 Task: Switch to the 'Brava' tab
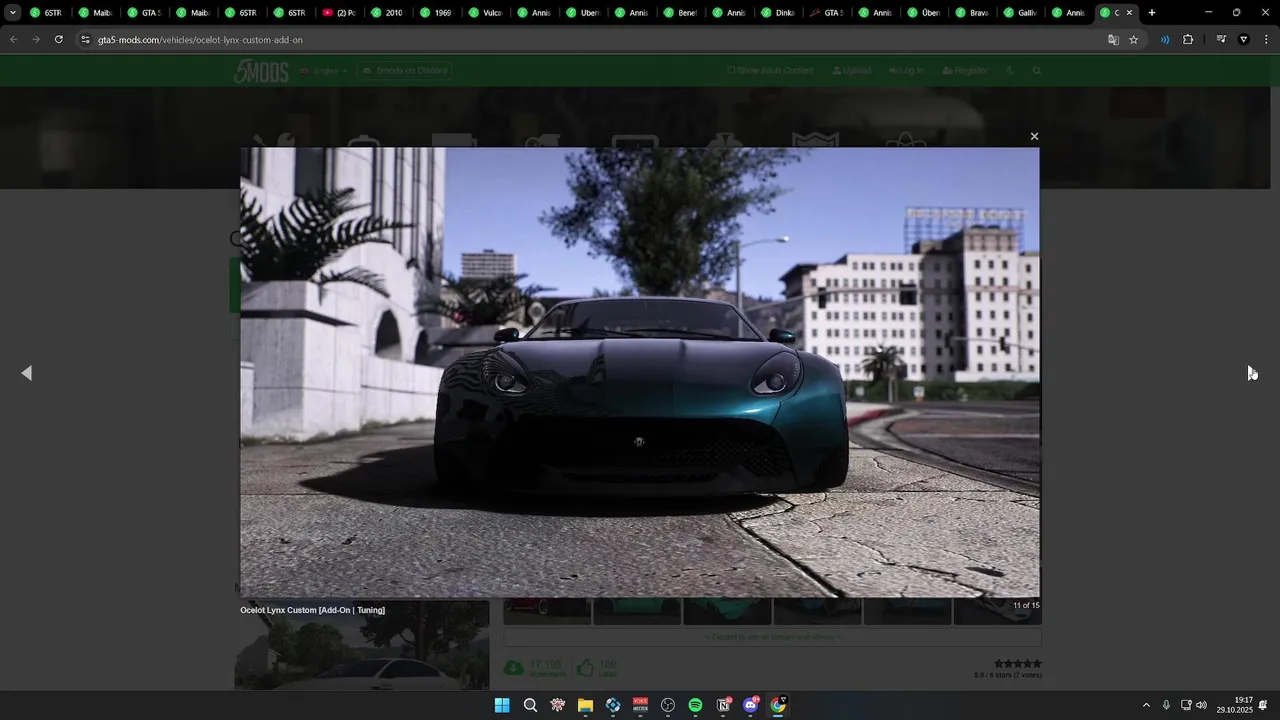pos(975,13)
